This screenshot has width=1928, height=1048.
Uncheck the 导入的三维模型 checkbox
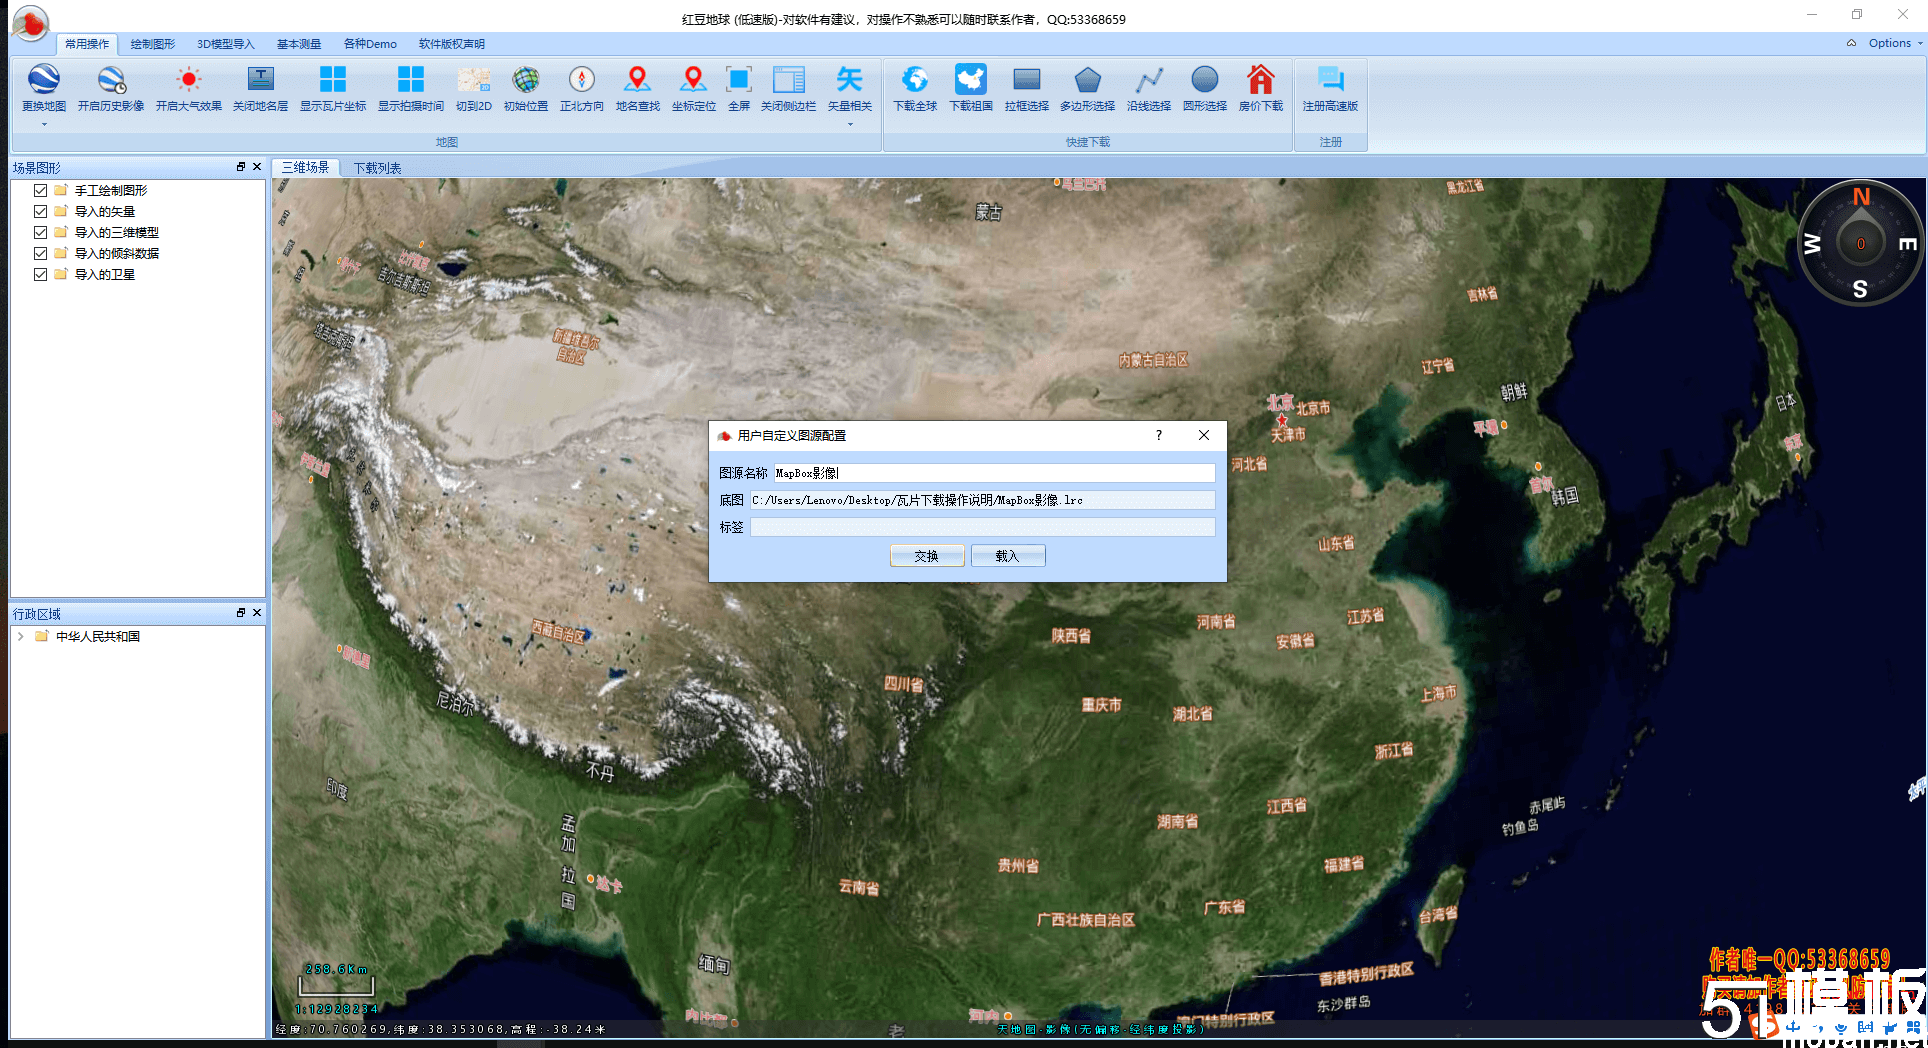(40, 232)
